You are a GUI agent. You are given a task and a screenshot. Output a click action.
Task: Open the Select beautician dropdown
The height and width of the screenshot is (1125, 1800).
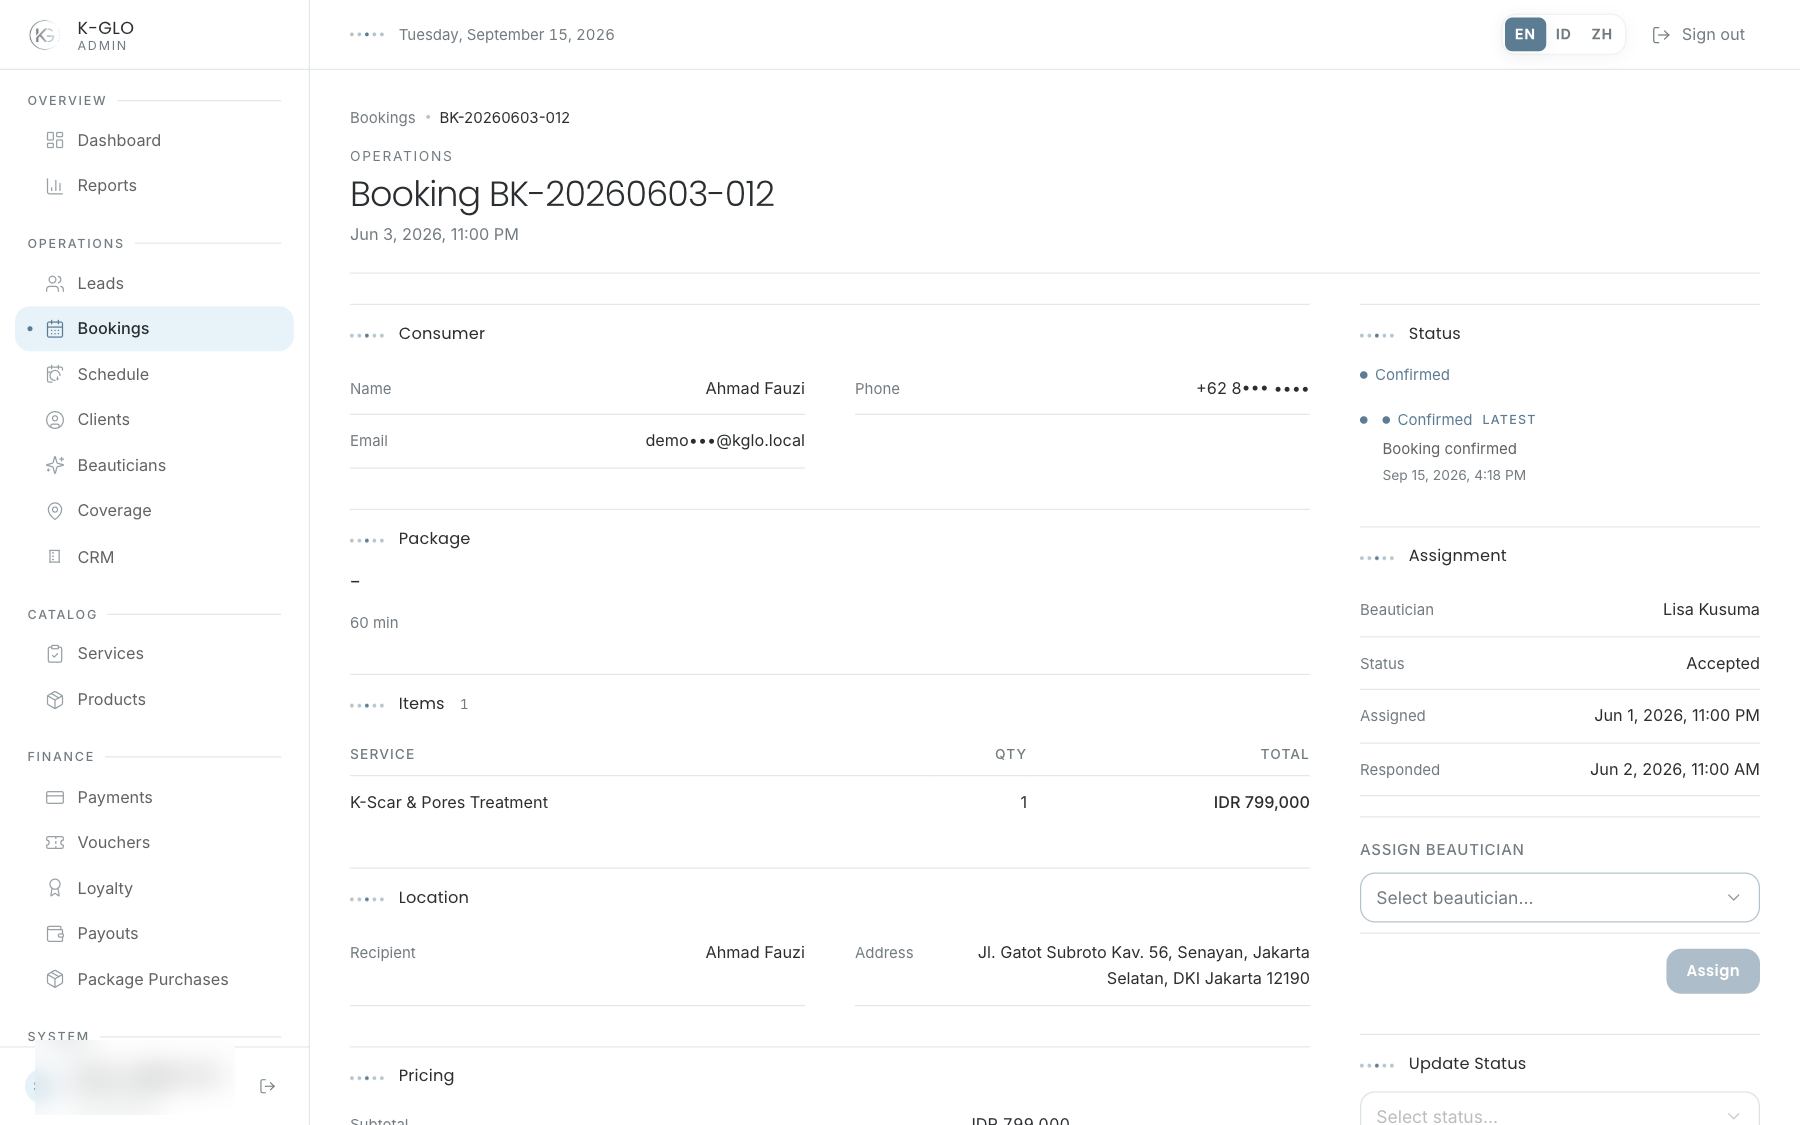[1559, 898]
